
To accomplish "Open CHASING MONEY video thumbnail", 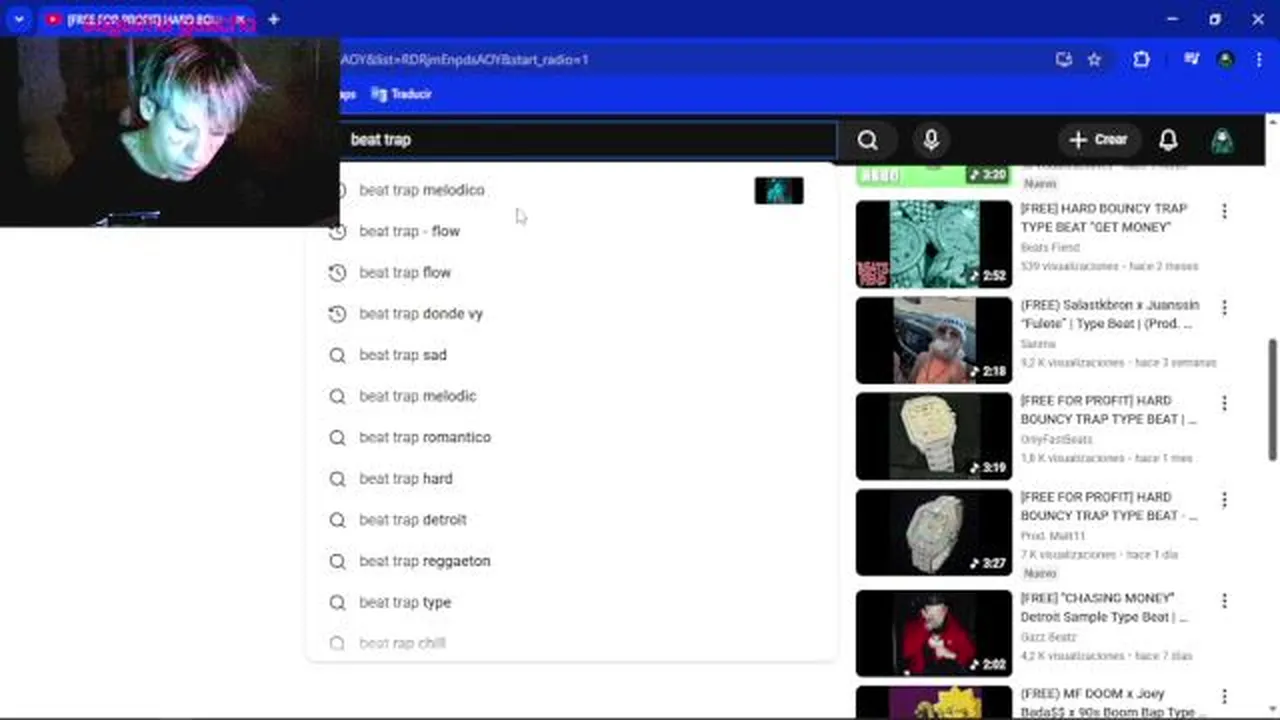I will point(934,632).
